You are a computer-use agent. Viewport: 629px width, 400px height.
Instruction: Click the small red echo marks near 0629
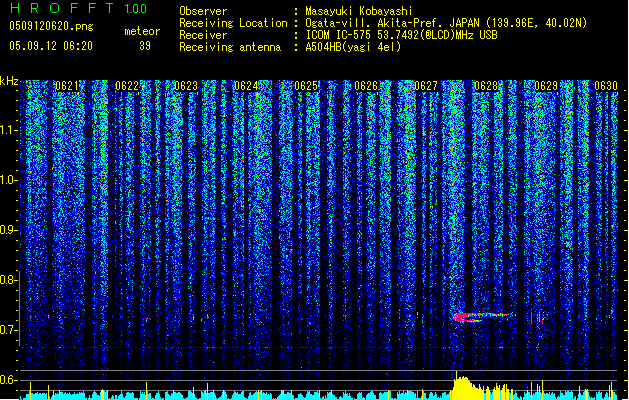(538, 318)
